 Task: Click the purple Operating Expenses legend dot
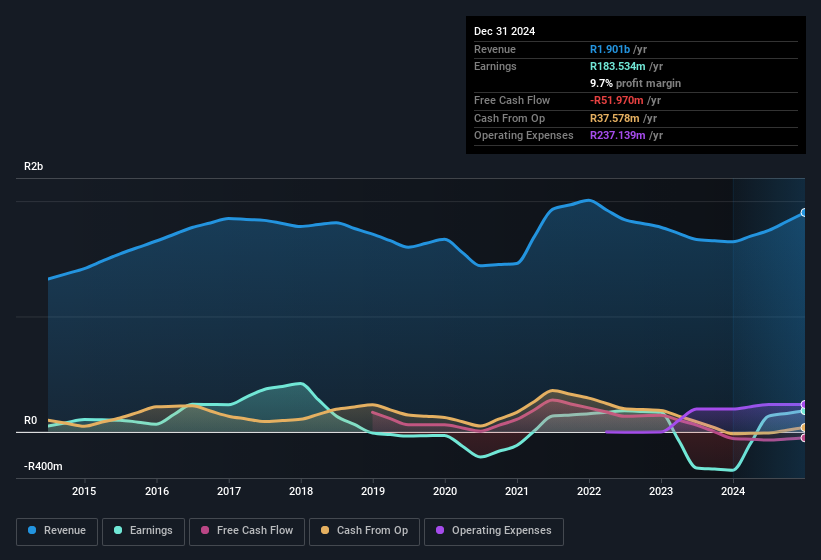pos(440,530)
